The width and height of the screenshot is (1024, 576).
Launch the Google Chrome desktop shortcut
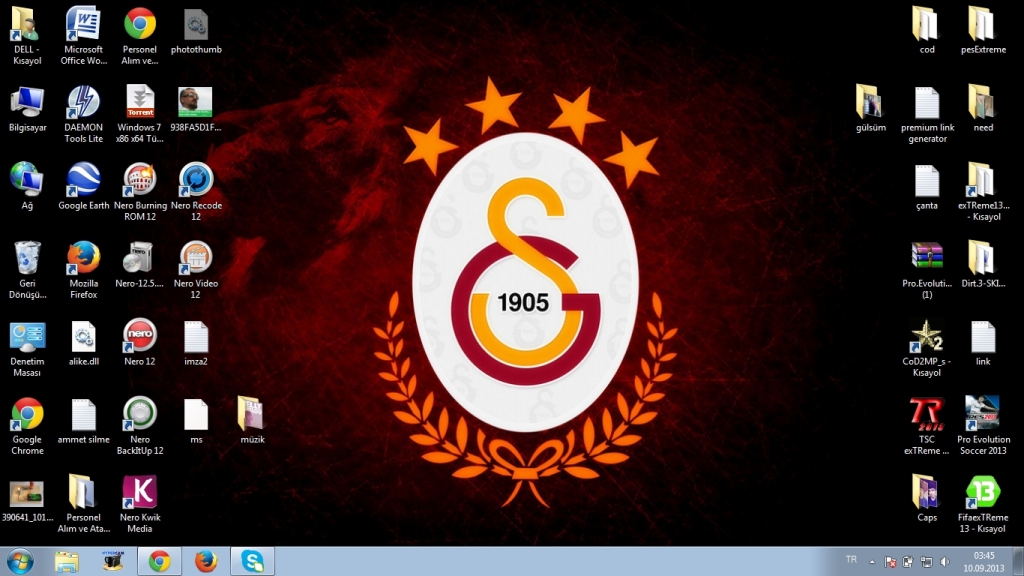tap(27, 426)
